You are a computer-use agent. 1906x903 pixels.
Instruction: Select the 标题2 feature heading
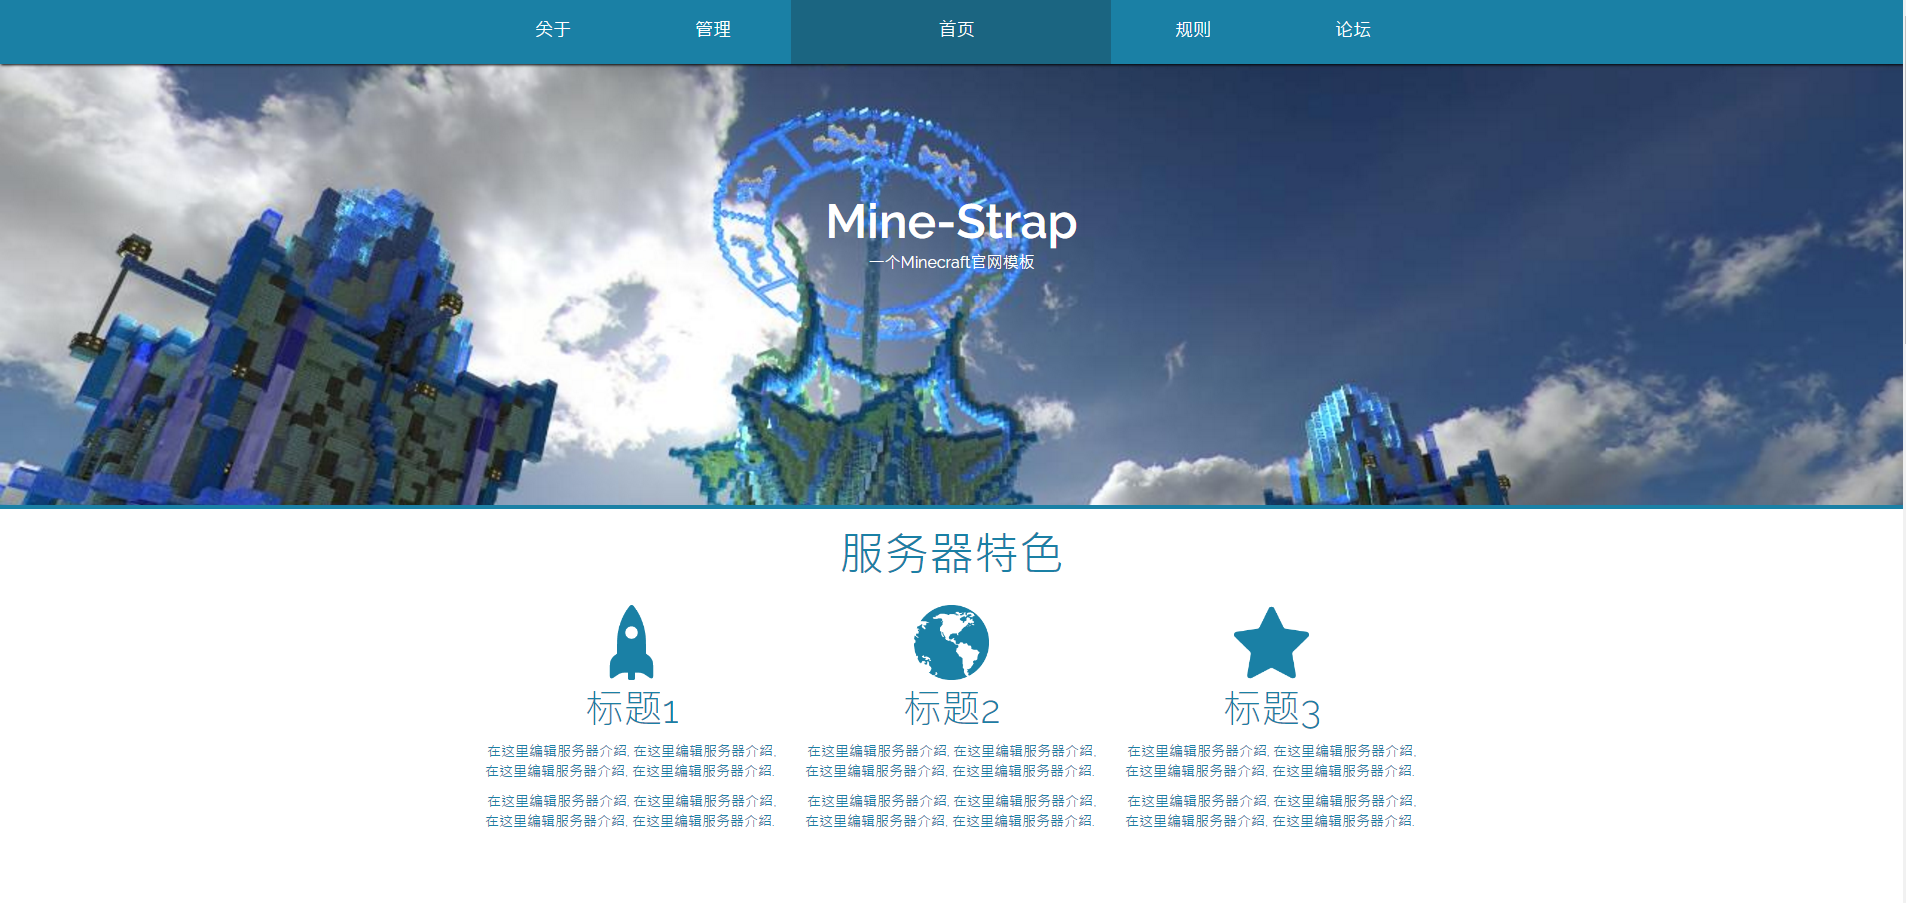(951, 709)
